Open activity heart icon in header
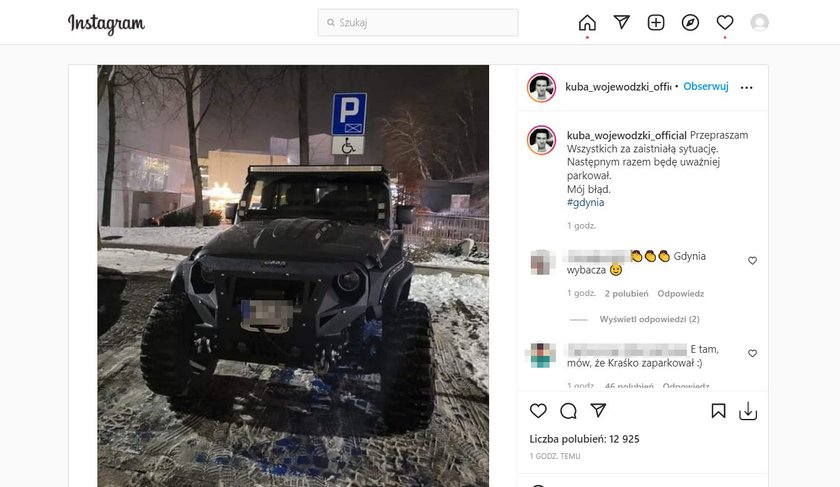Viewport: 840px width, 487px height. pyautogui.click(x=725, y=23)
